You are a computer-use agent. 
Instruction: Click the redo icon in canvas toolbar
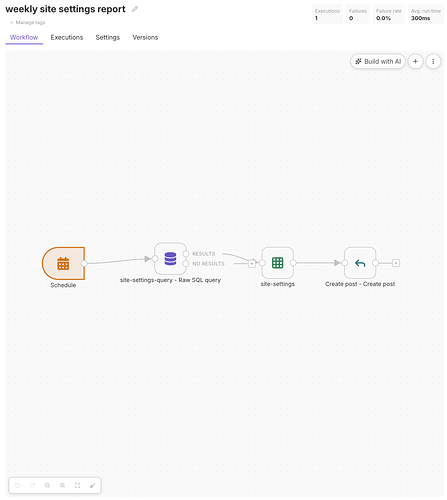coord(33,485)
